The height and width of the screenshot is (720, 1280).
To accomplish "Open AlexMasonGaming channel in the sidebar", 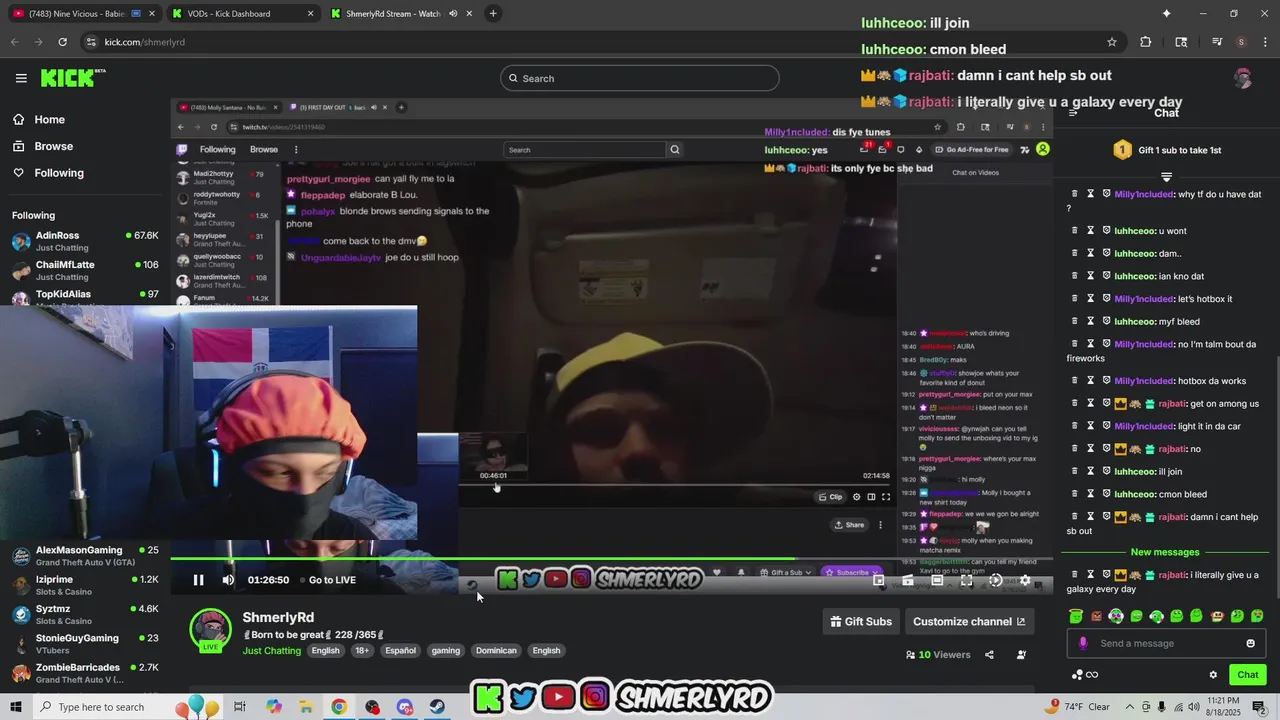I will coord(85,556).
